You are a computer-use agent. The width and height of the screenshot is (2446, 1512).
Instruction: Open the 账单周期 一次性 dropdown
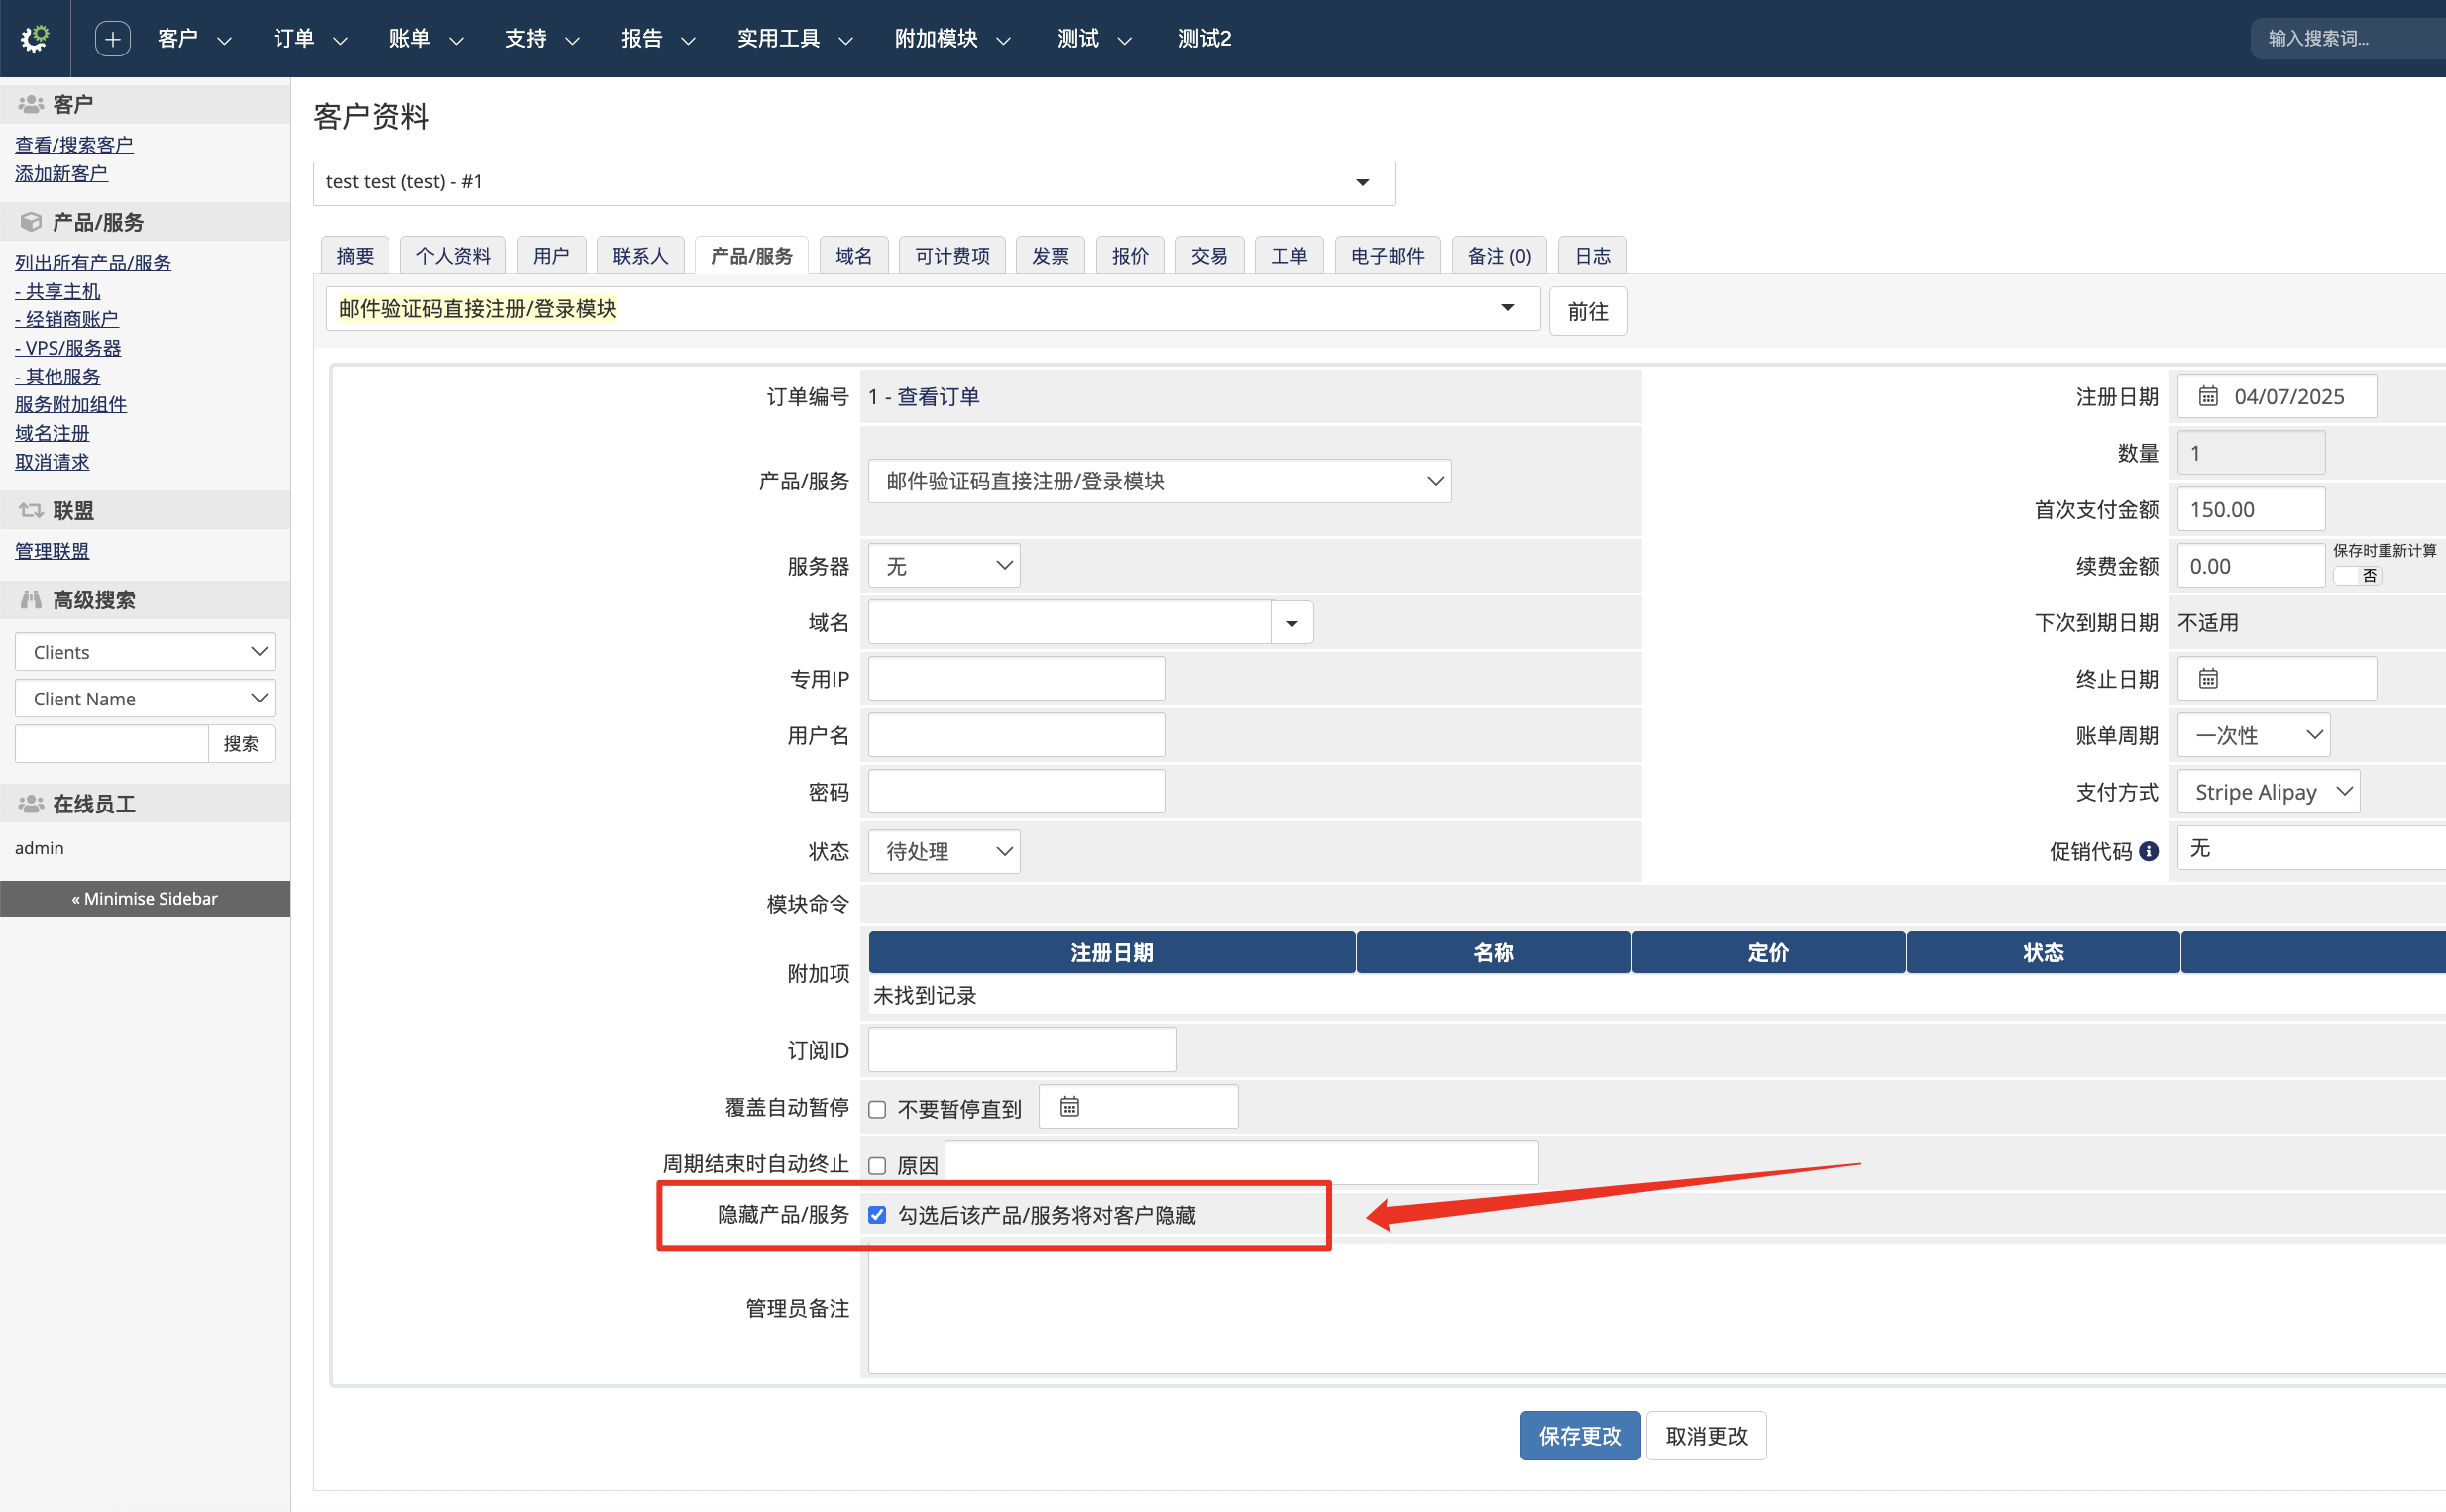pyautogui.click(x=2252, y=735)
